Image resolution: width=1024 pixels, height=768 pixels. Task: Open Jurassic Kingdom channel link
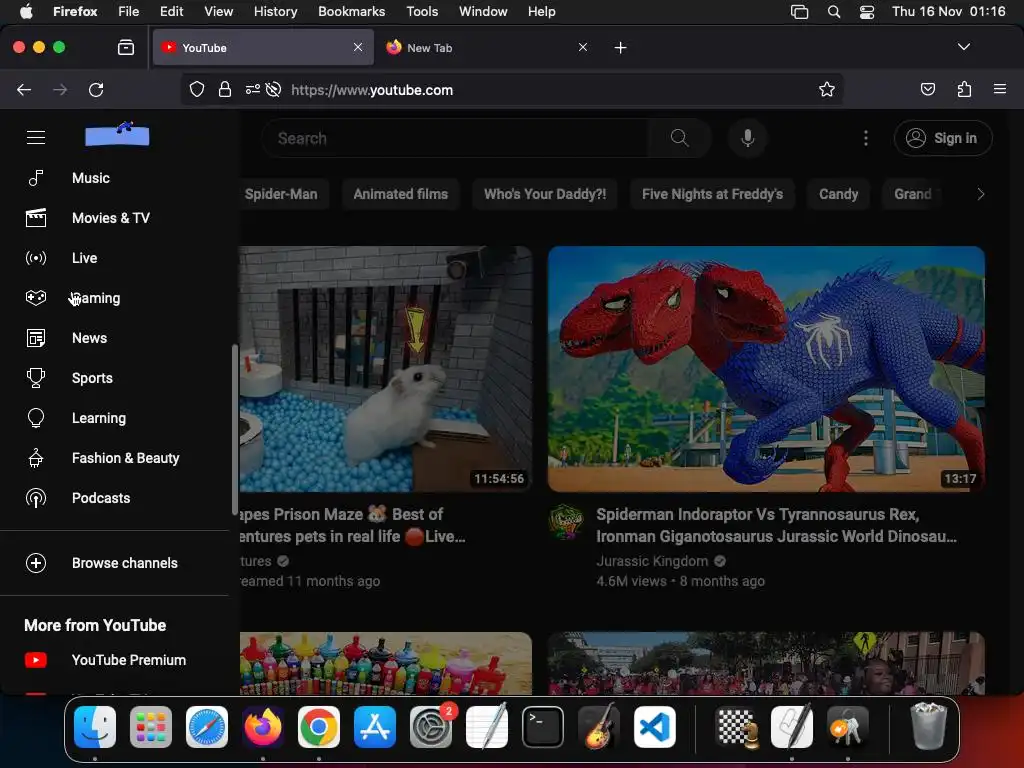pos(652,561)
